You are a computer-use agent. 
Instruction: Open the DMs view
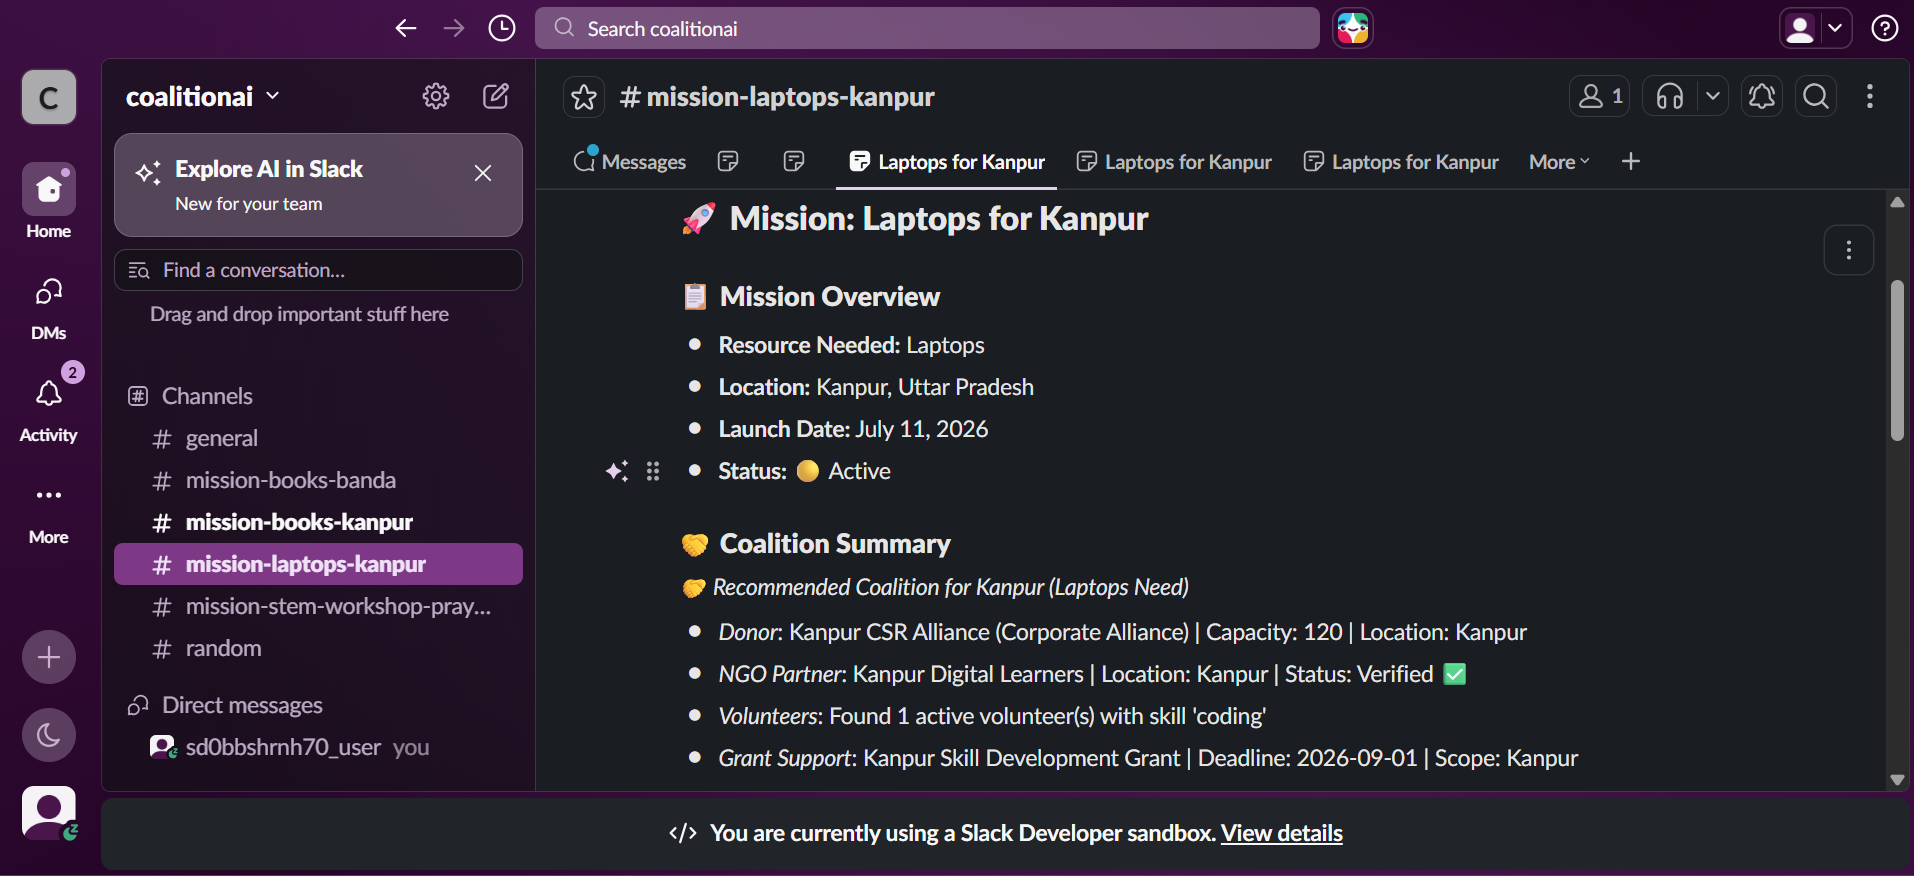coord(49,309)
